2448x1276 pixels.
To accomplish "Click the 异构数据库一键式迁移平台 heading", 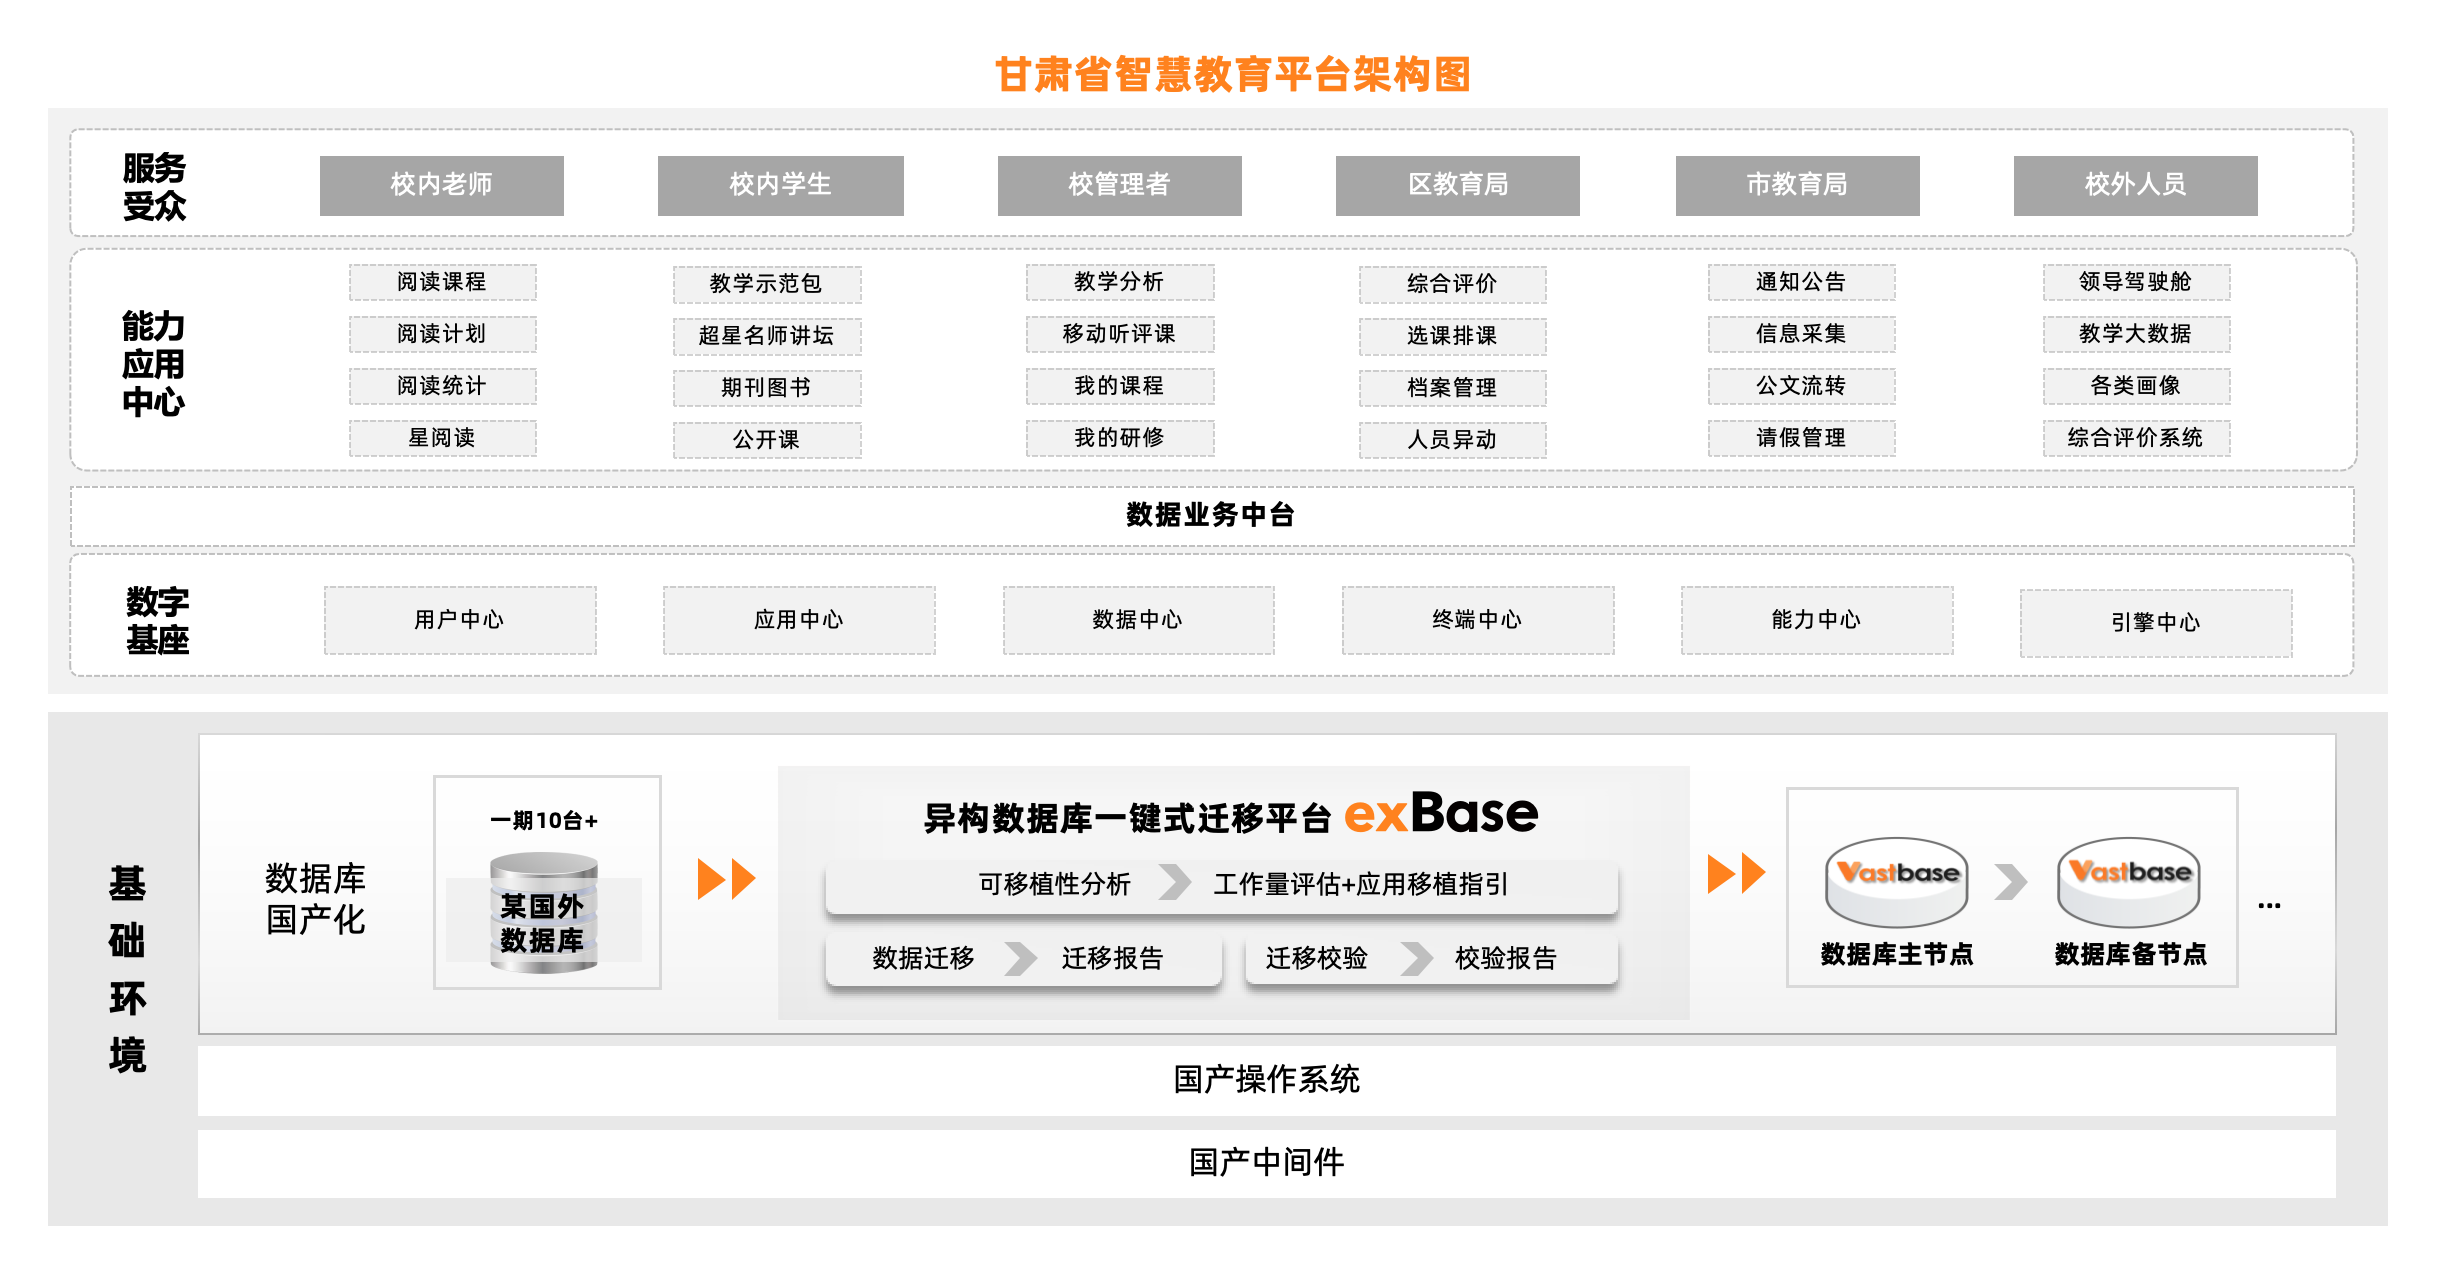I will coord(1127,819).
